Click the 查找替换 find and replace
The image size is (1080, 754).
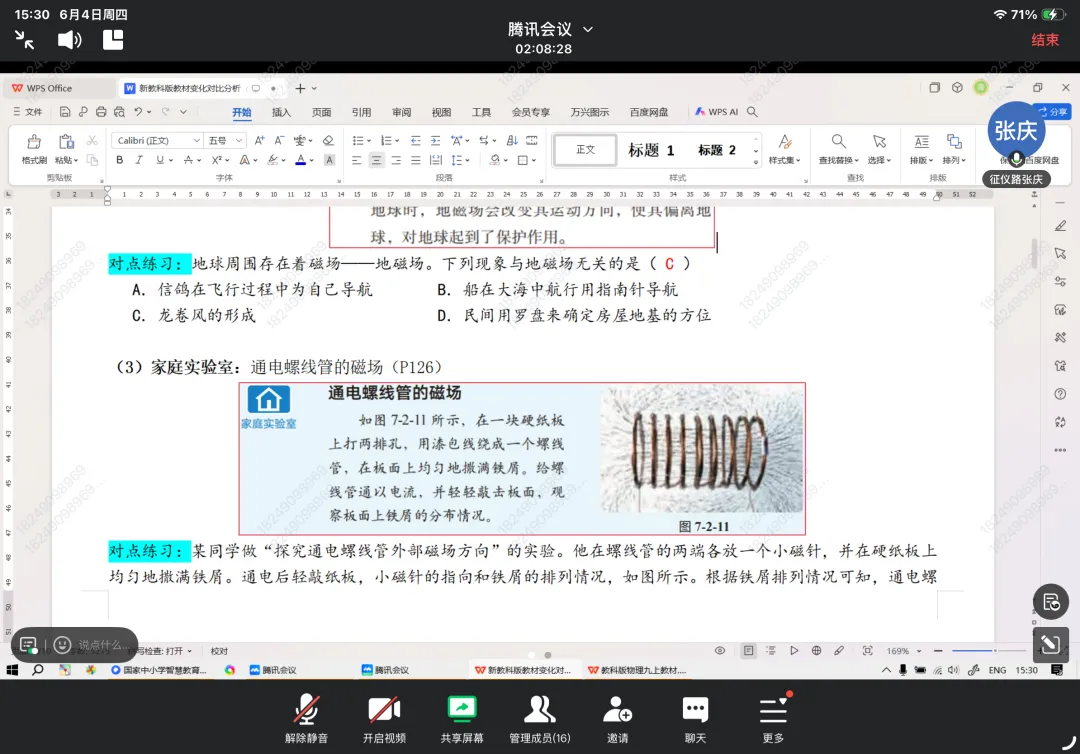[x=838, y=149]
